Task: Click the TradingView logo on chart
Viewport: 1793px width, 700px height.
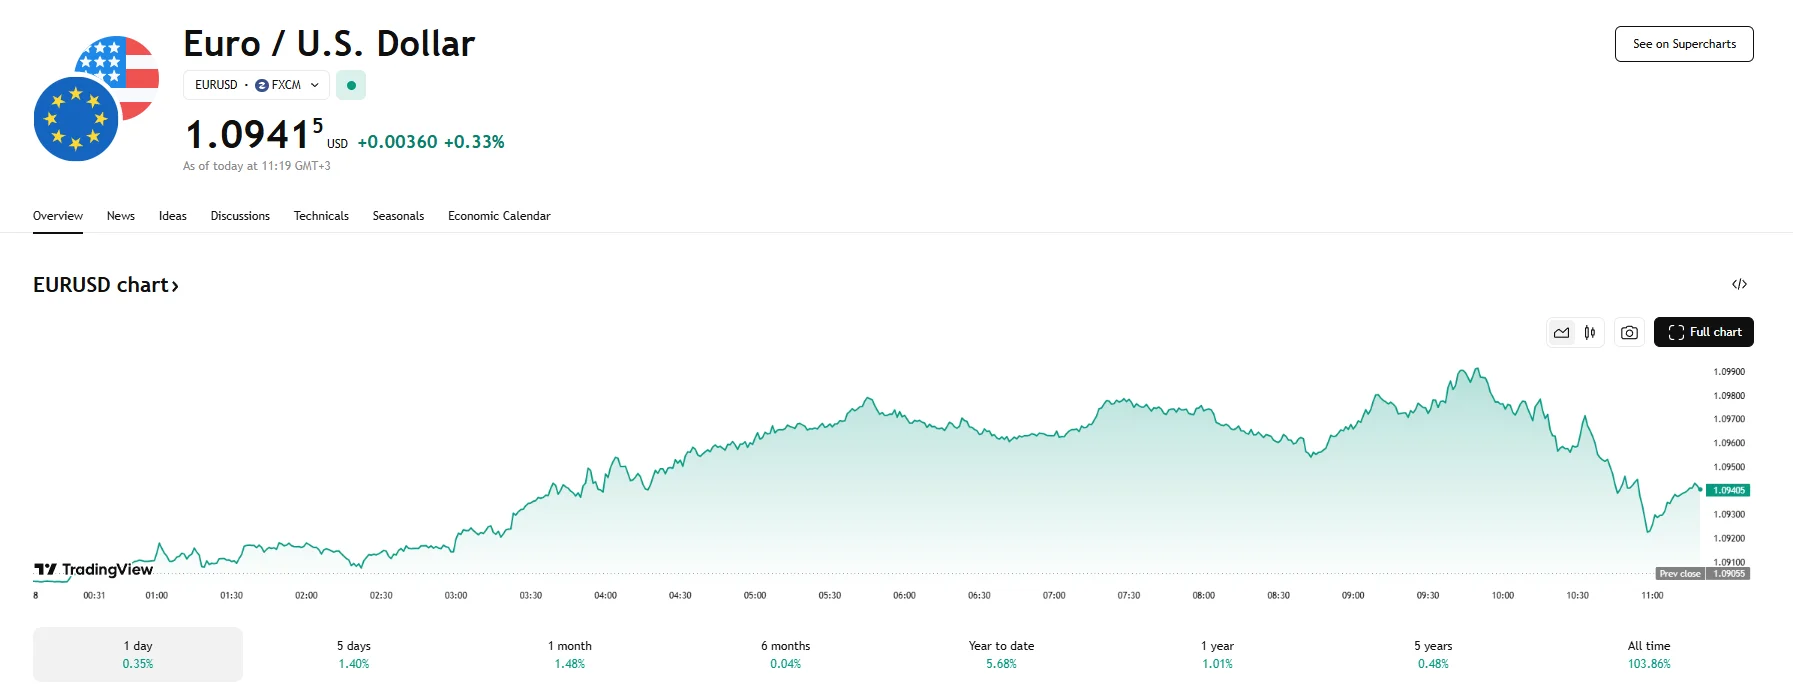Action: coord(94,570)
